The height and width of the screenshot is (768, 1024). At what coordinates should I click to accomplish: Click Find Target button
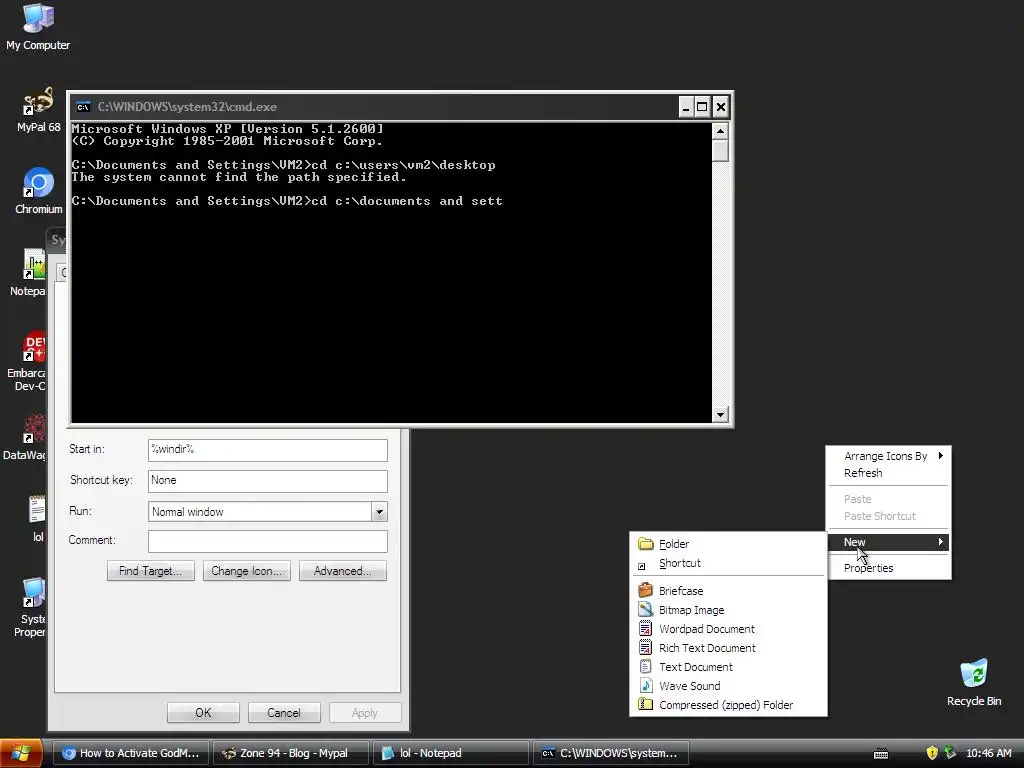coord(151,571)
